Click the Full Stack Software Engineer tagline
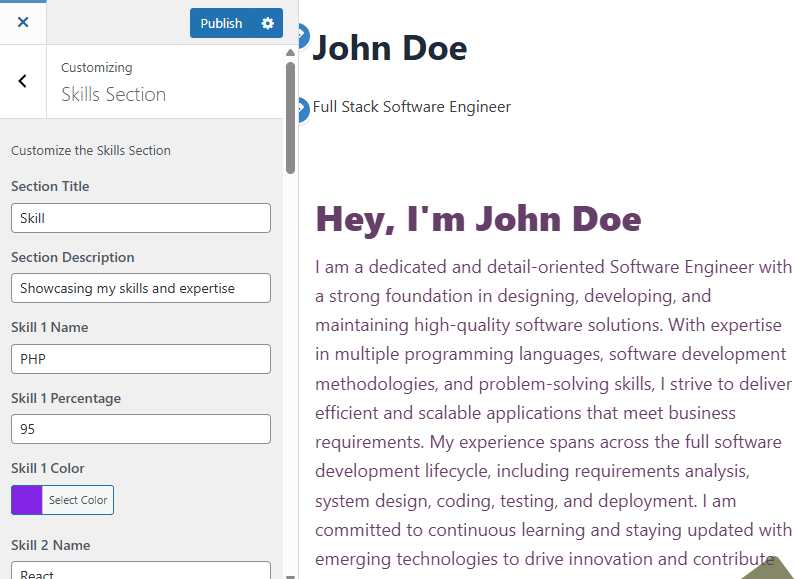 (412, 107)
